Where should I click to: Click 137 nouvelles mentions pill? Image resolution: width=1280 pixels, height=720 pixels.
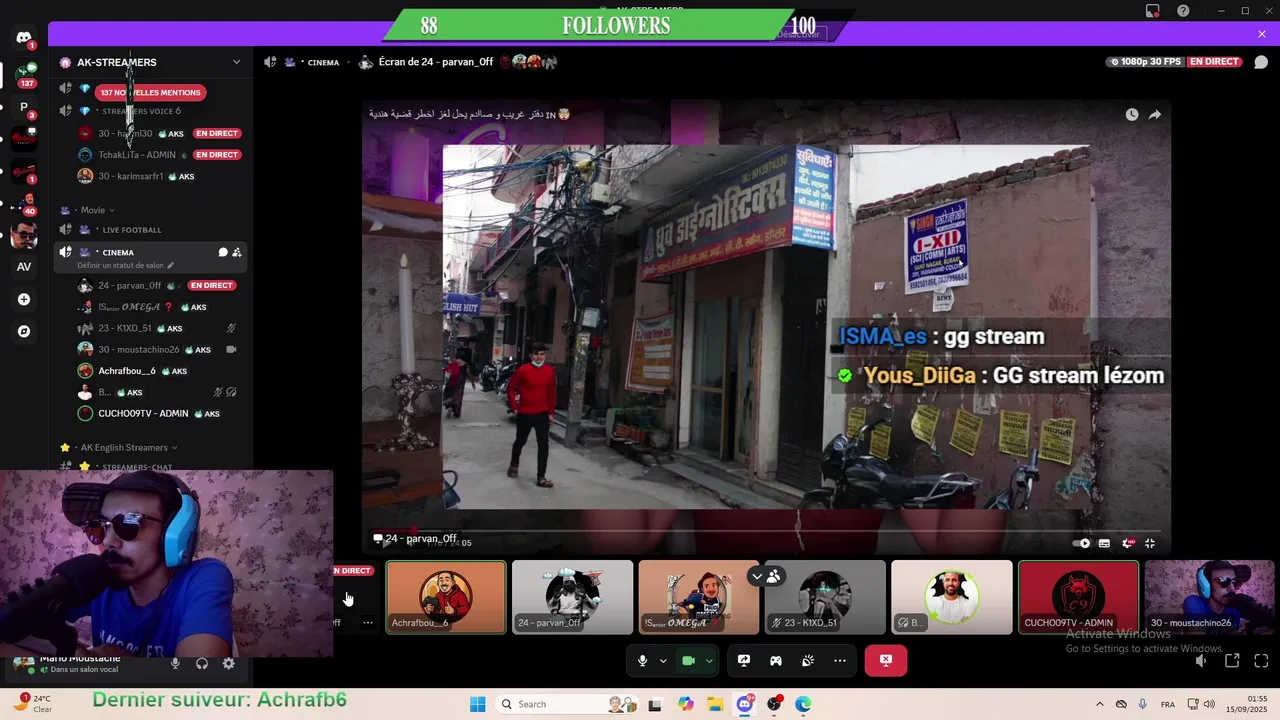pyautogui.click(x=150, y=92)
